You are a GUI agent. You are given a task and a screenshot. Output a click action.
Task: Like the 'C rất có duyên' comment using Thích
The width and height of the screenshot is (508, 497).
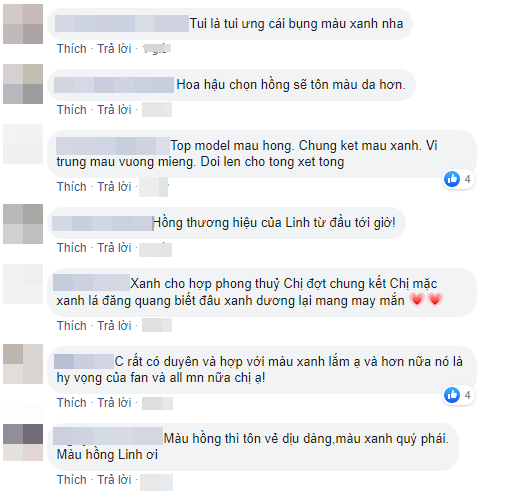tap(72, 403)
